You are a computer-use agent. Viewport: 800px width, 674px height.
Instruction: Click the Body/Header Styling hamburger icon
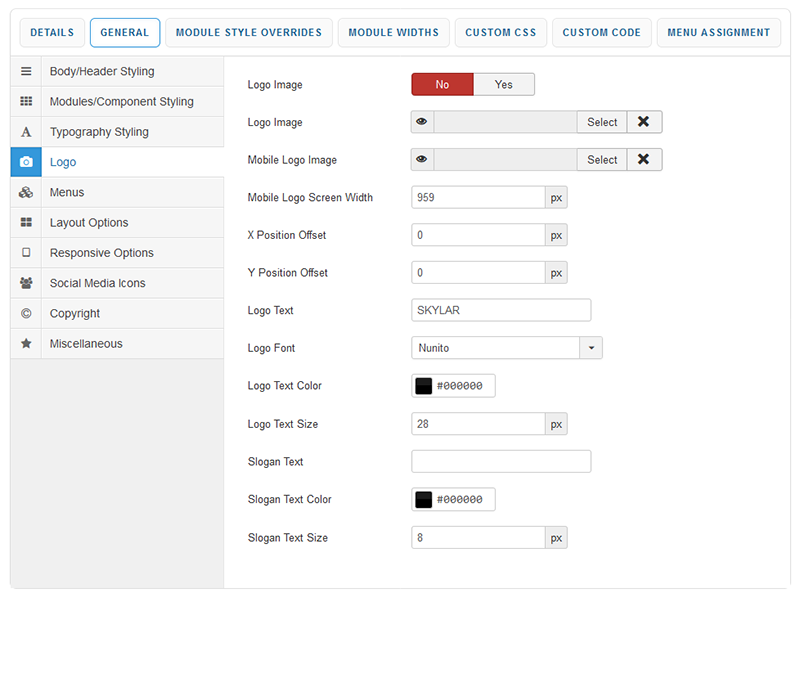(26, 72)
